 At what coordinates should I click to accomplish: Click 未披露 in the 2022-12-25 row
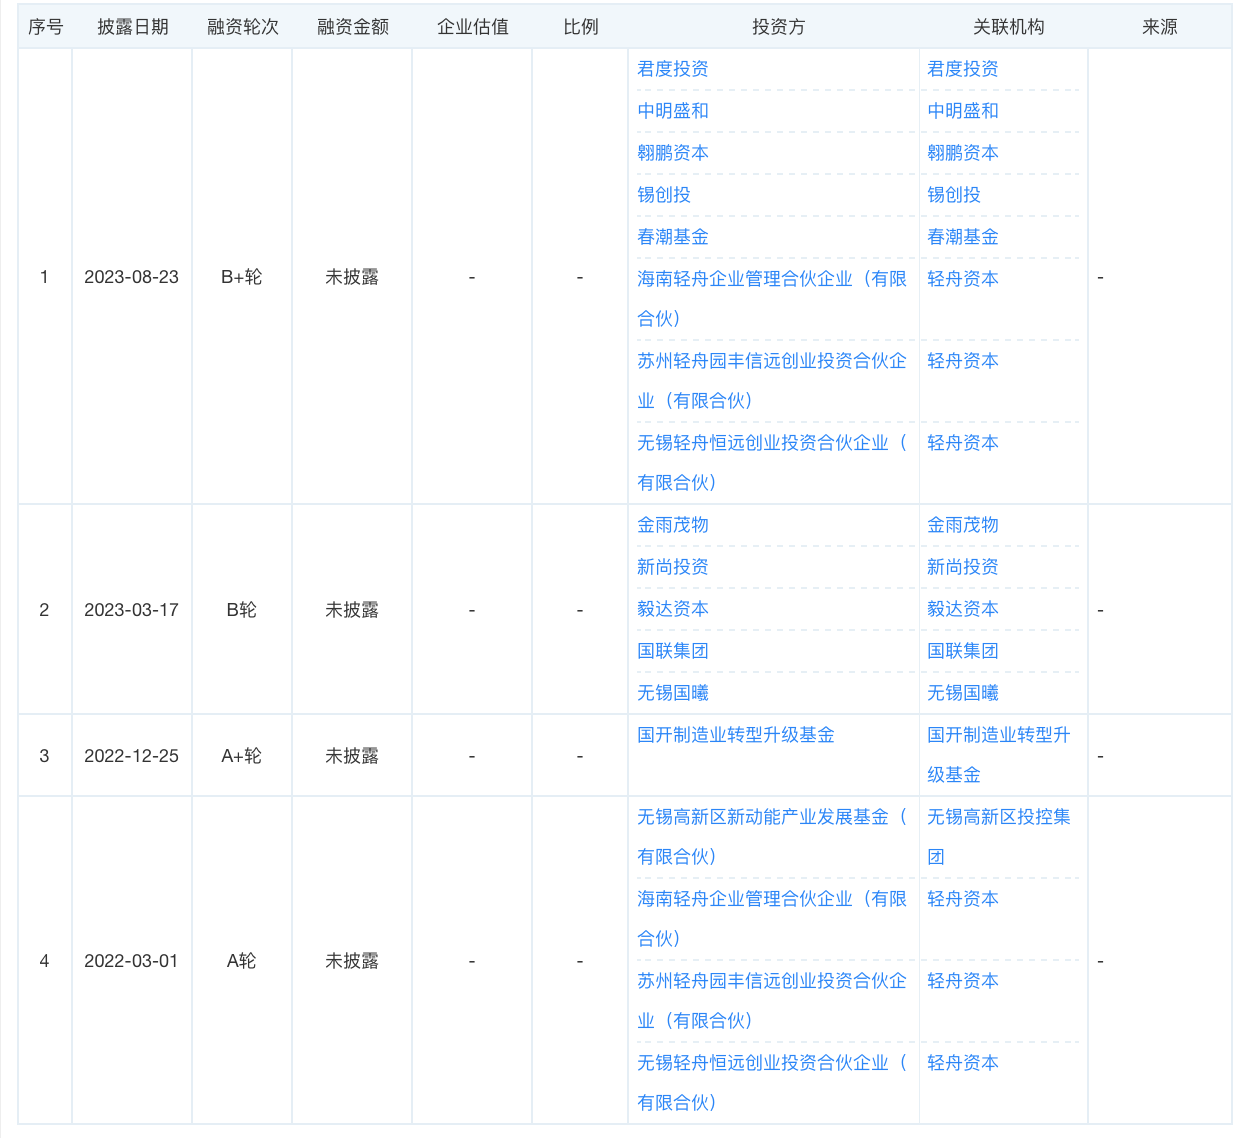tap(352, 756)
